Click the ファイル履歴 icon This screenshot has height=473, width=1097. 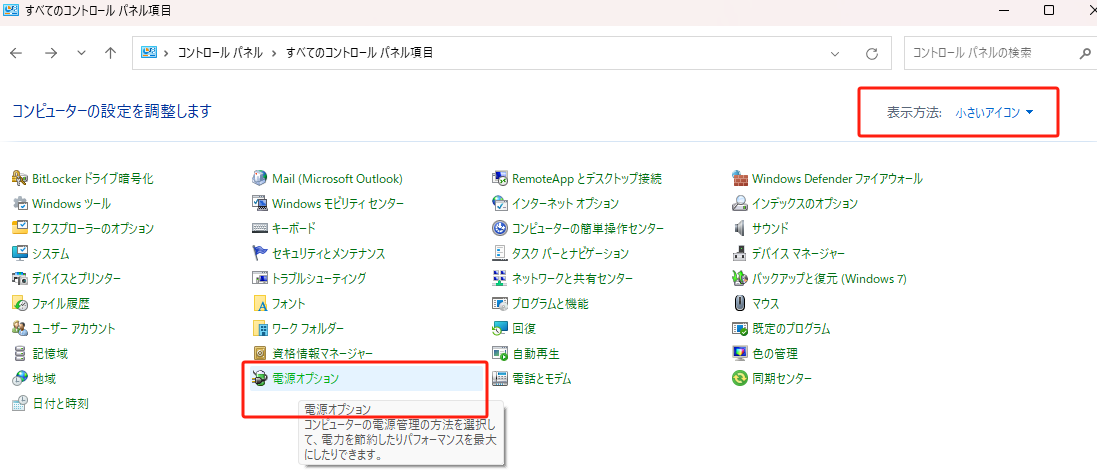click(x=20, y=304)
